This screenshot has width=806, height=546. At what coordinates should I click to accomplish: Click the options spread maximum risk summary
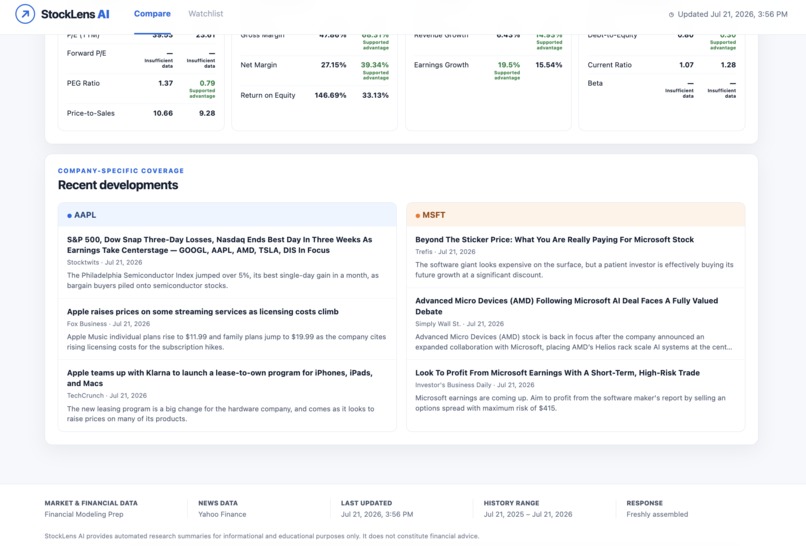(570, 403)
